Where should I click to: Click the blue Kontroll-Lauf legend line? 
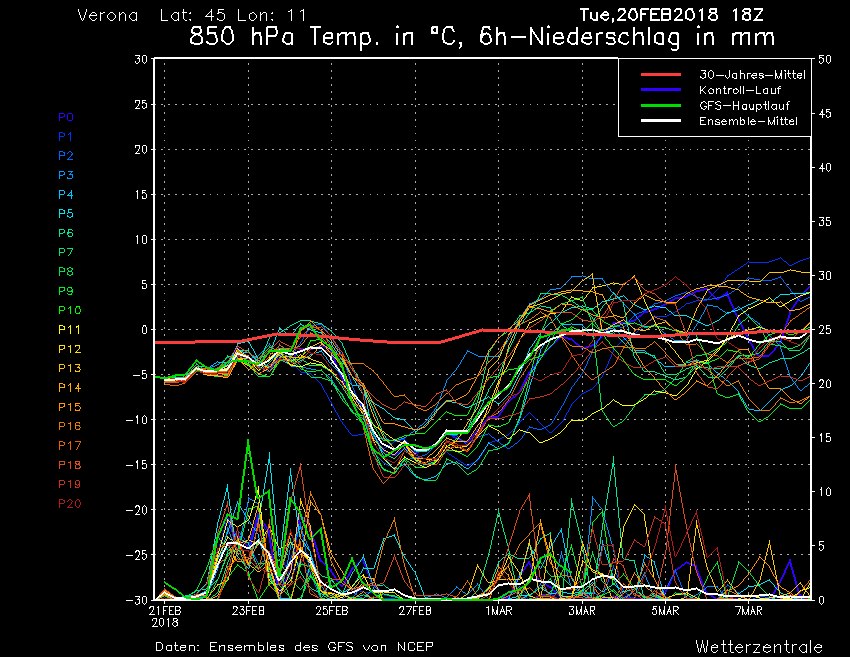[x=659, y=90]
